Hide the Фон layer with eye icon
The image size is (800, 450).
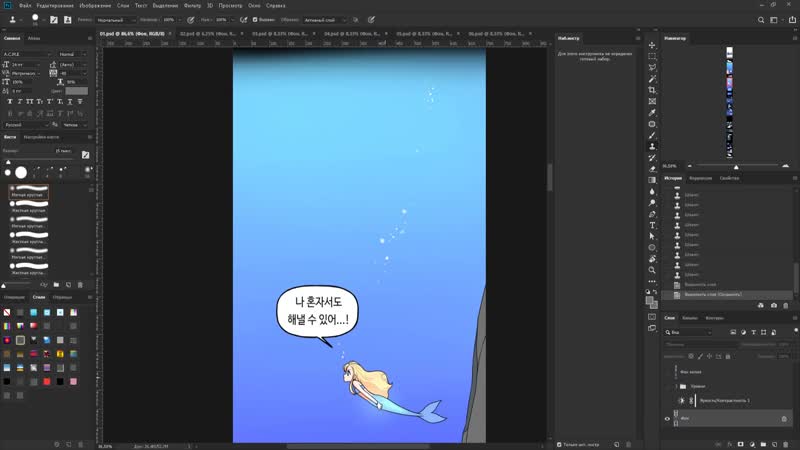coord(667,419)
